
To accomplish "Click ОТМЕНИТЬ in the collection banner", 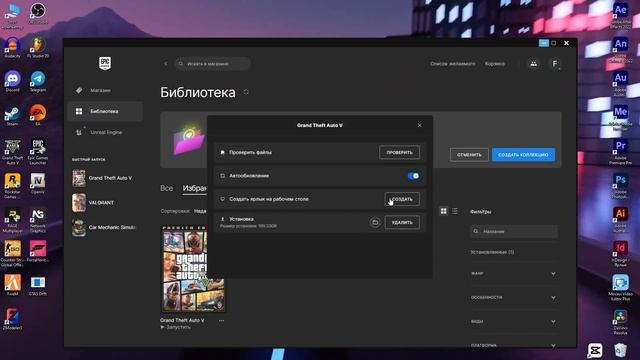I will [469, 155].
